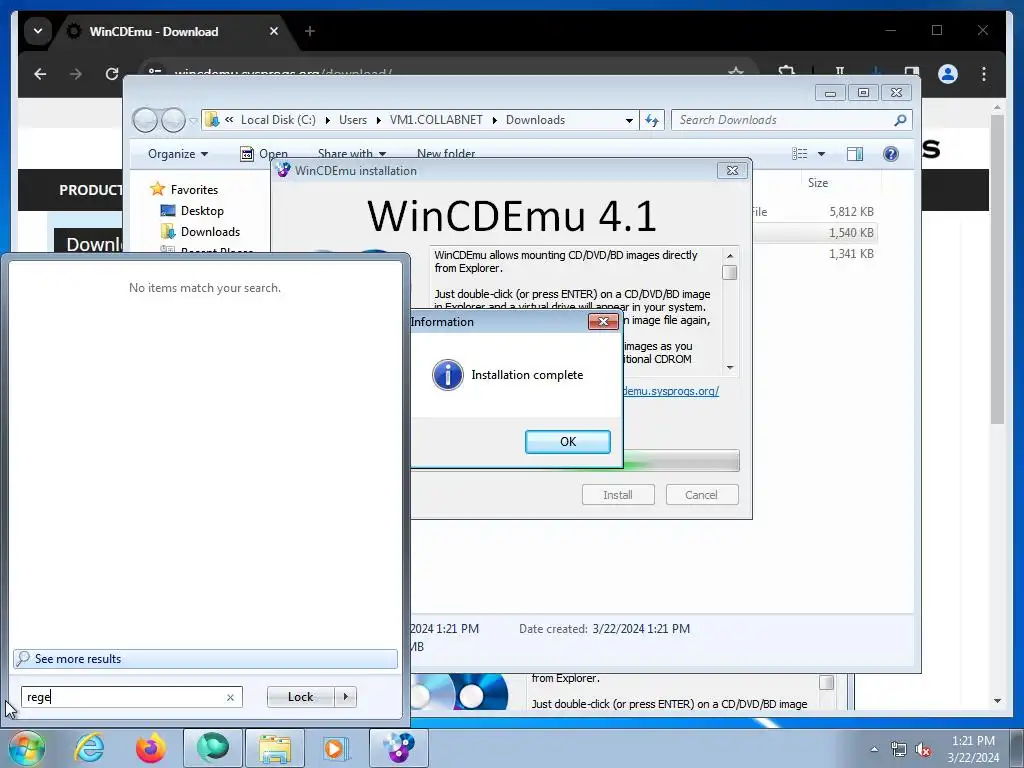This screenshot has height=768, width=1024.
Task: Toggle the Explorer preview pane icon
Action: (x=855, y=153)
